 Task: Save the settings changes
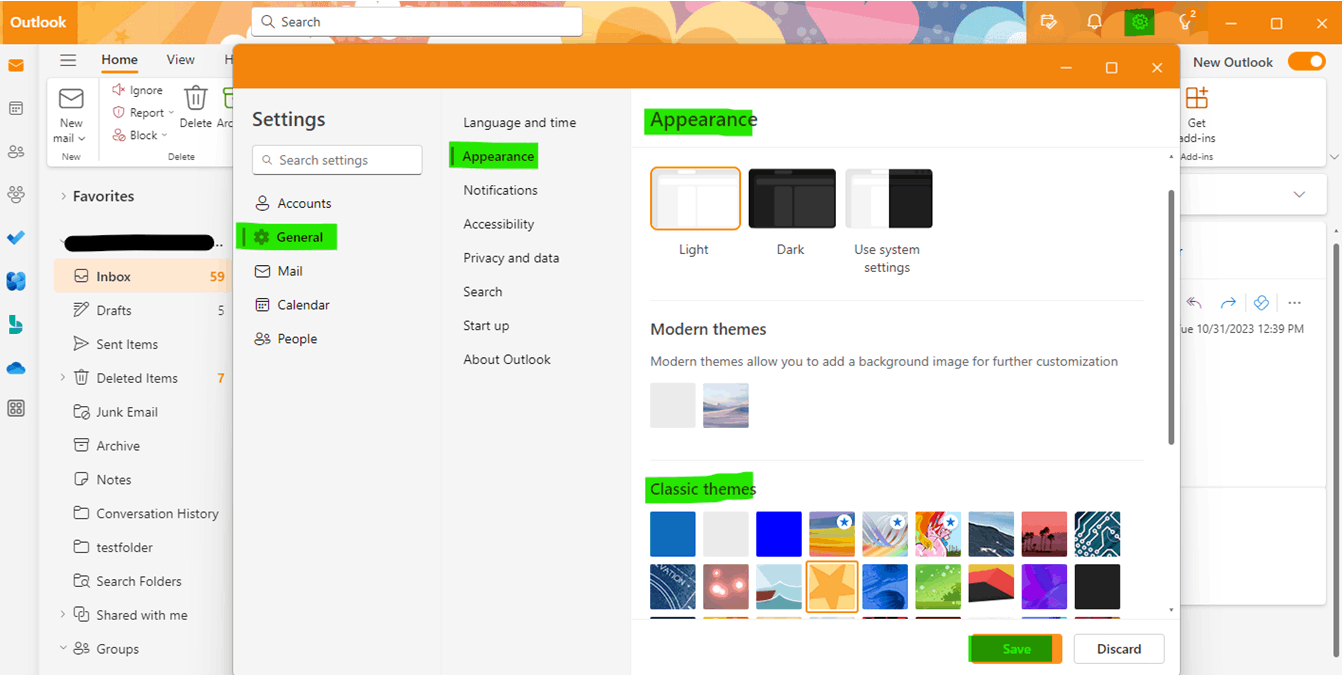click(x=1016, y=649)
